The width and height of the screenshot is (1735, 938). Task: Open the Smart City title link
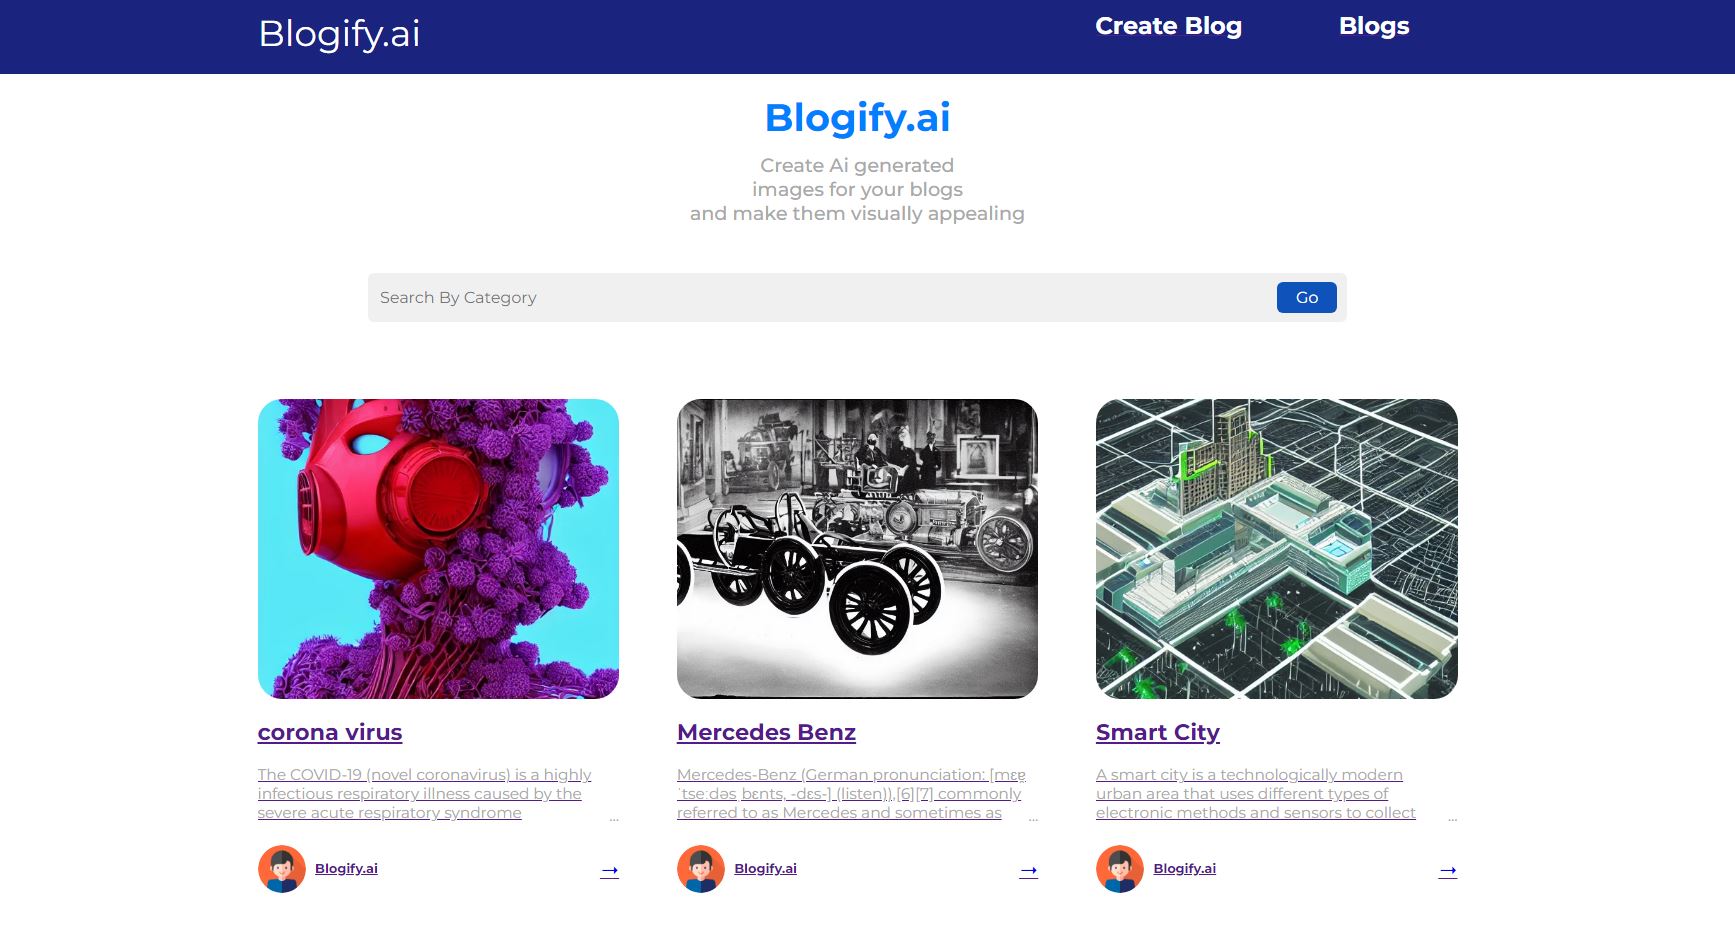[x=1158, y=732]
